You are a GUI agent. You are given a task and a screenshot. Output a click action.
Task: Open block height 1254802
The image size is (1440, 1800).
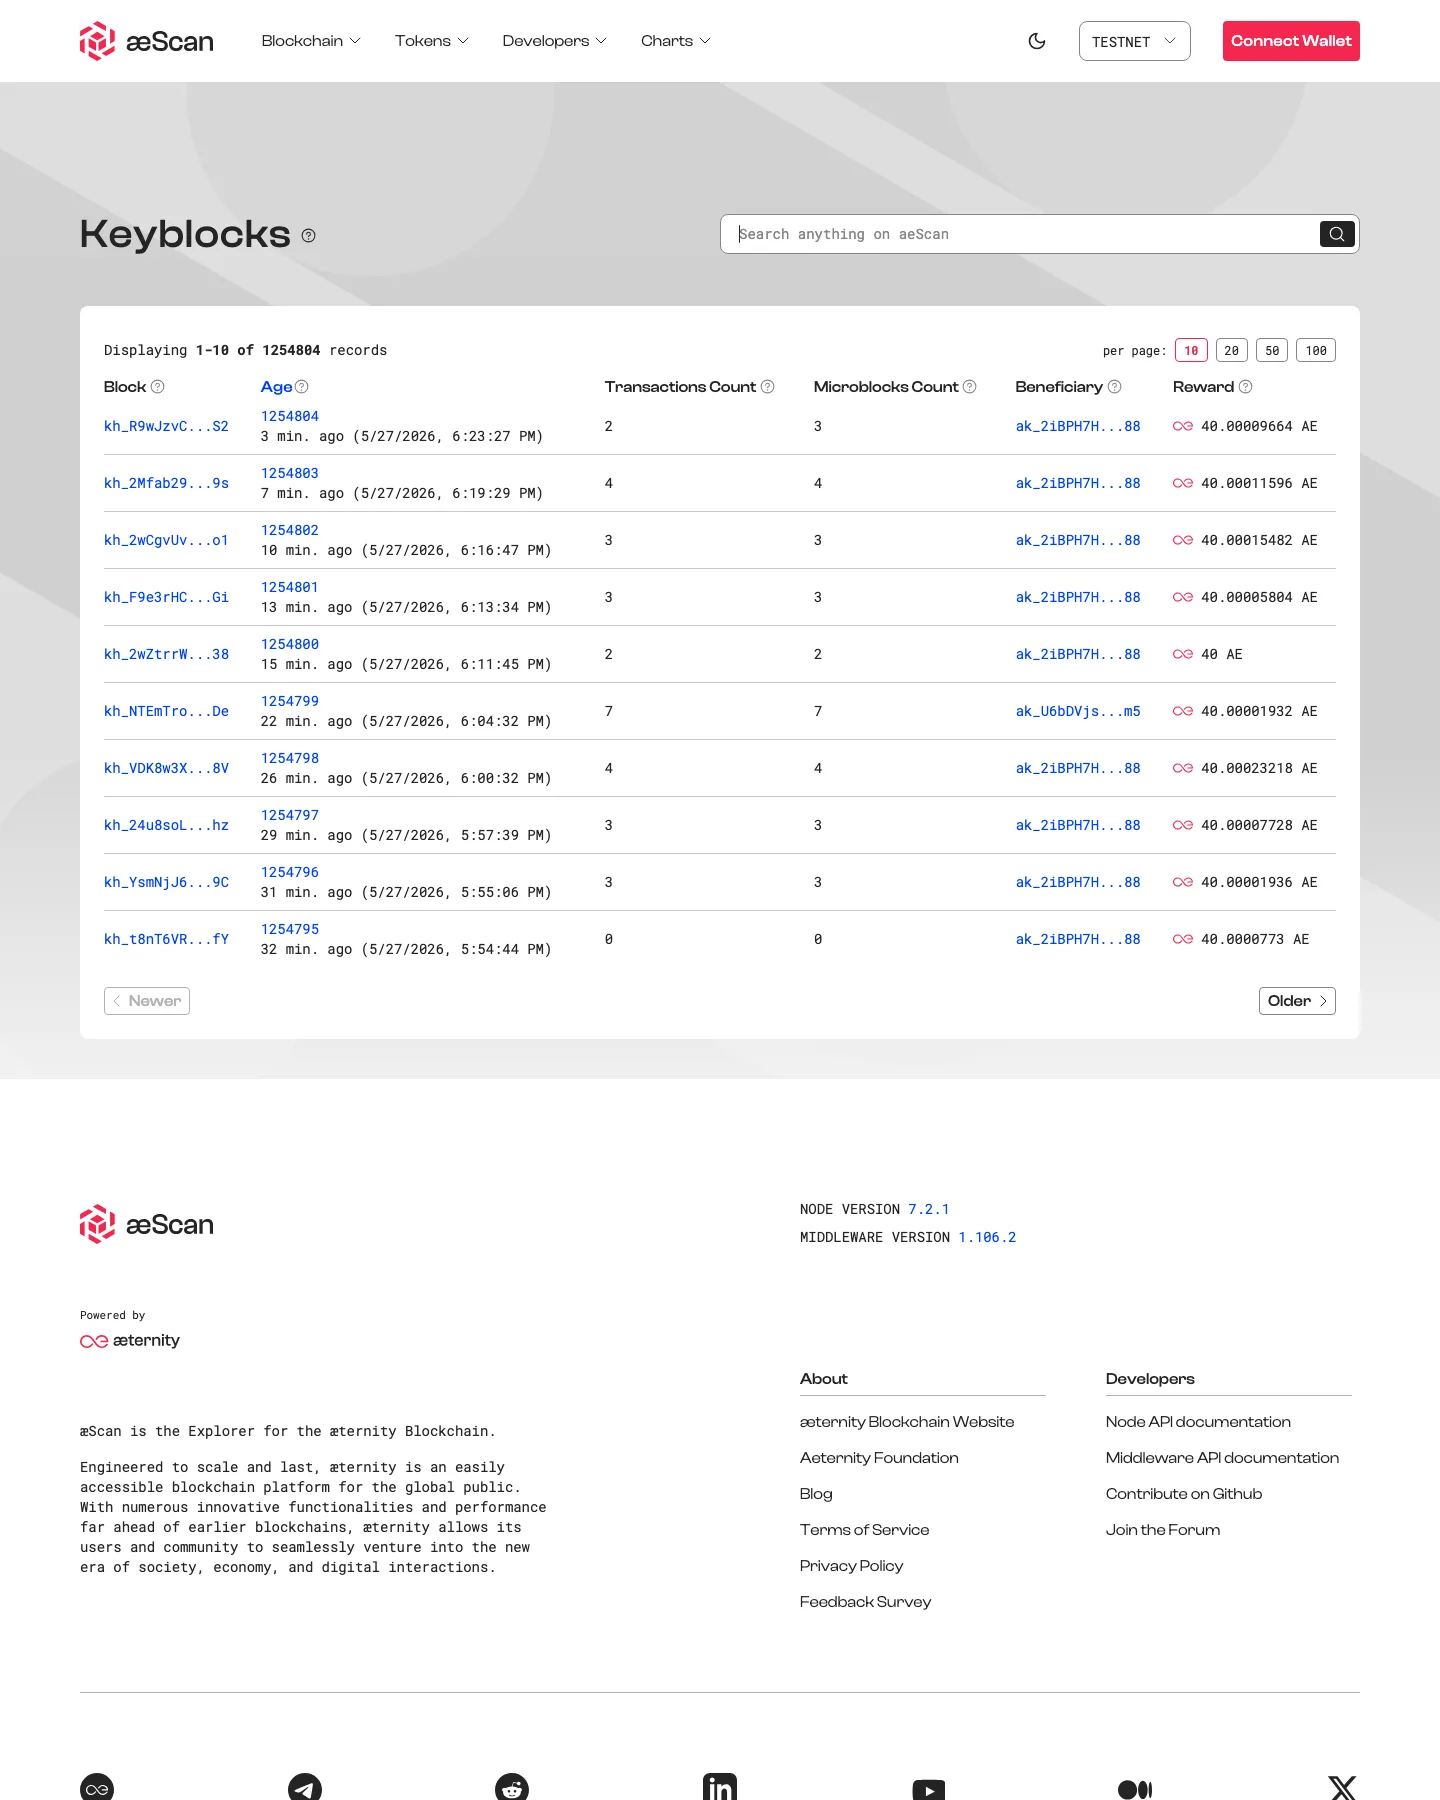(x=290, y=530)
